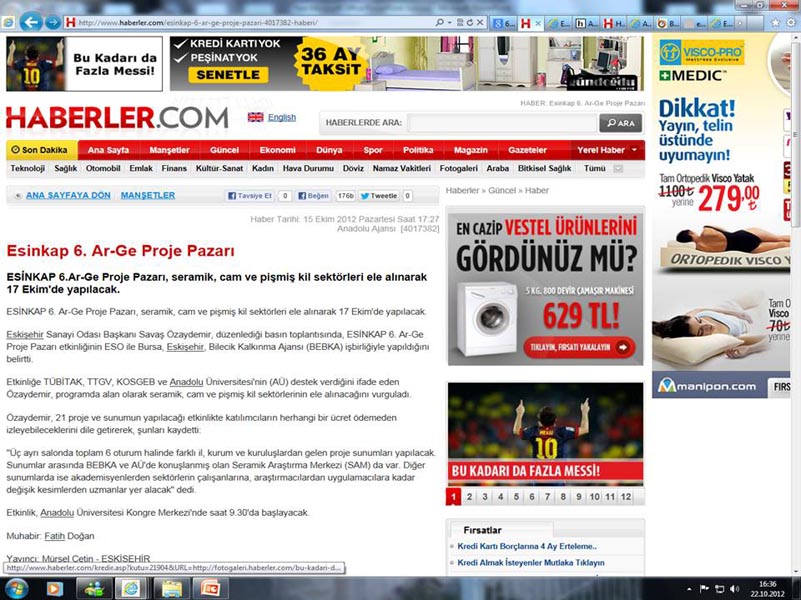The image size is (801, 600).
Task: Click the Messi slider photo in sidebar
Action: coord(546,433)
